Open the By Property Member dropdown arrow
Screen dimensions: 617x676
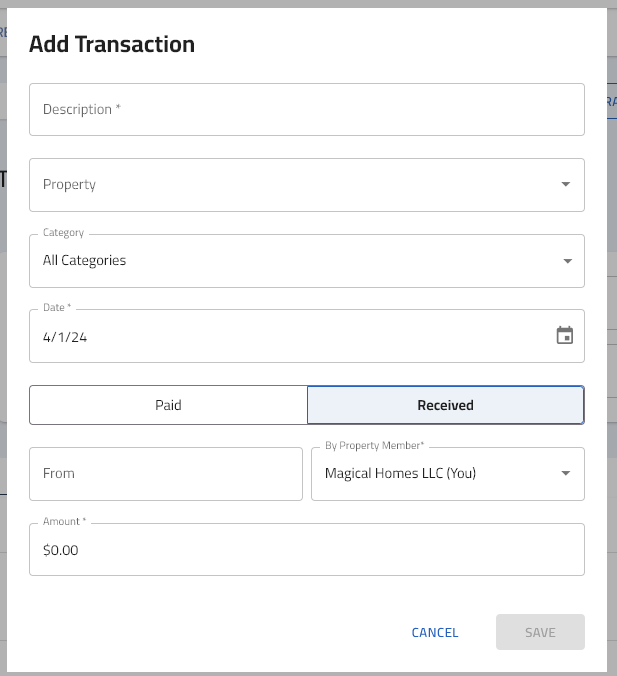566,473
